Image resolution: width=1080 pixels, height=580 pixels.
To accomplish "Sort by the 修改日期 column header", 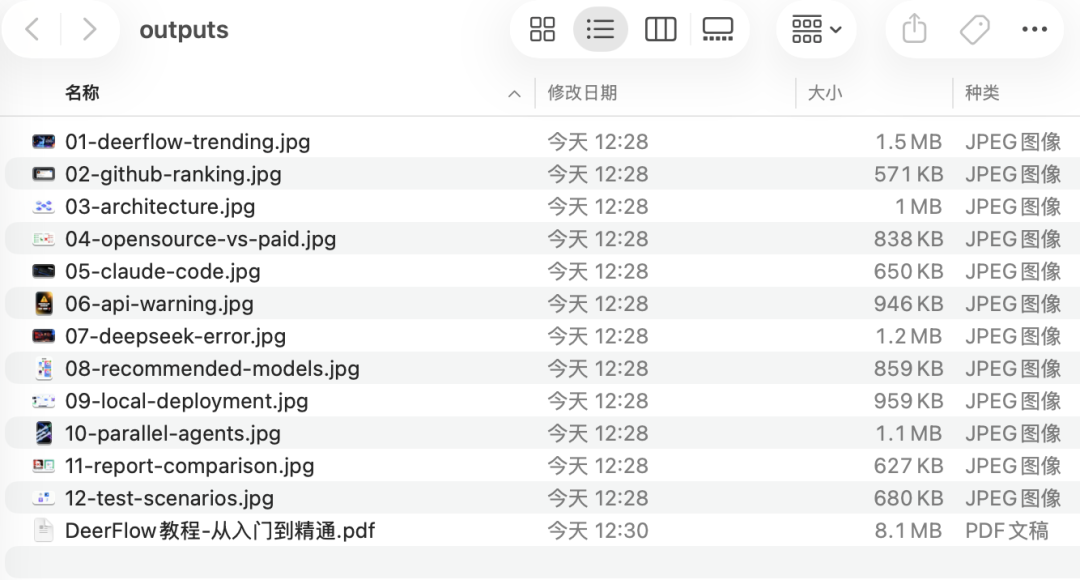I will click(x=582, y=93).
